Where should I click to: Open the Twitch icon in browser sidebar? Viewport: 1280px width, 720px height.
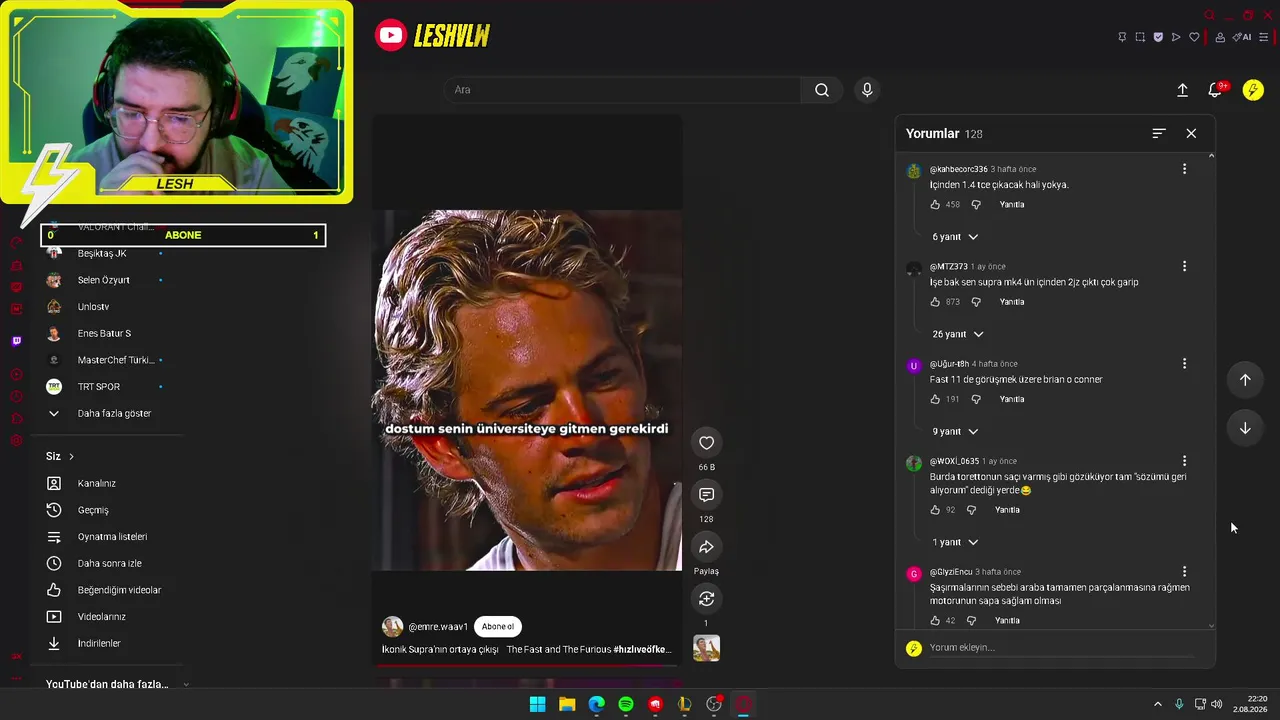click(x=16, y=341)
